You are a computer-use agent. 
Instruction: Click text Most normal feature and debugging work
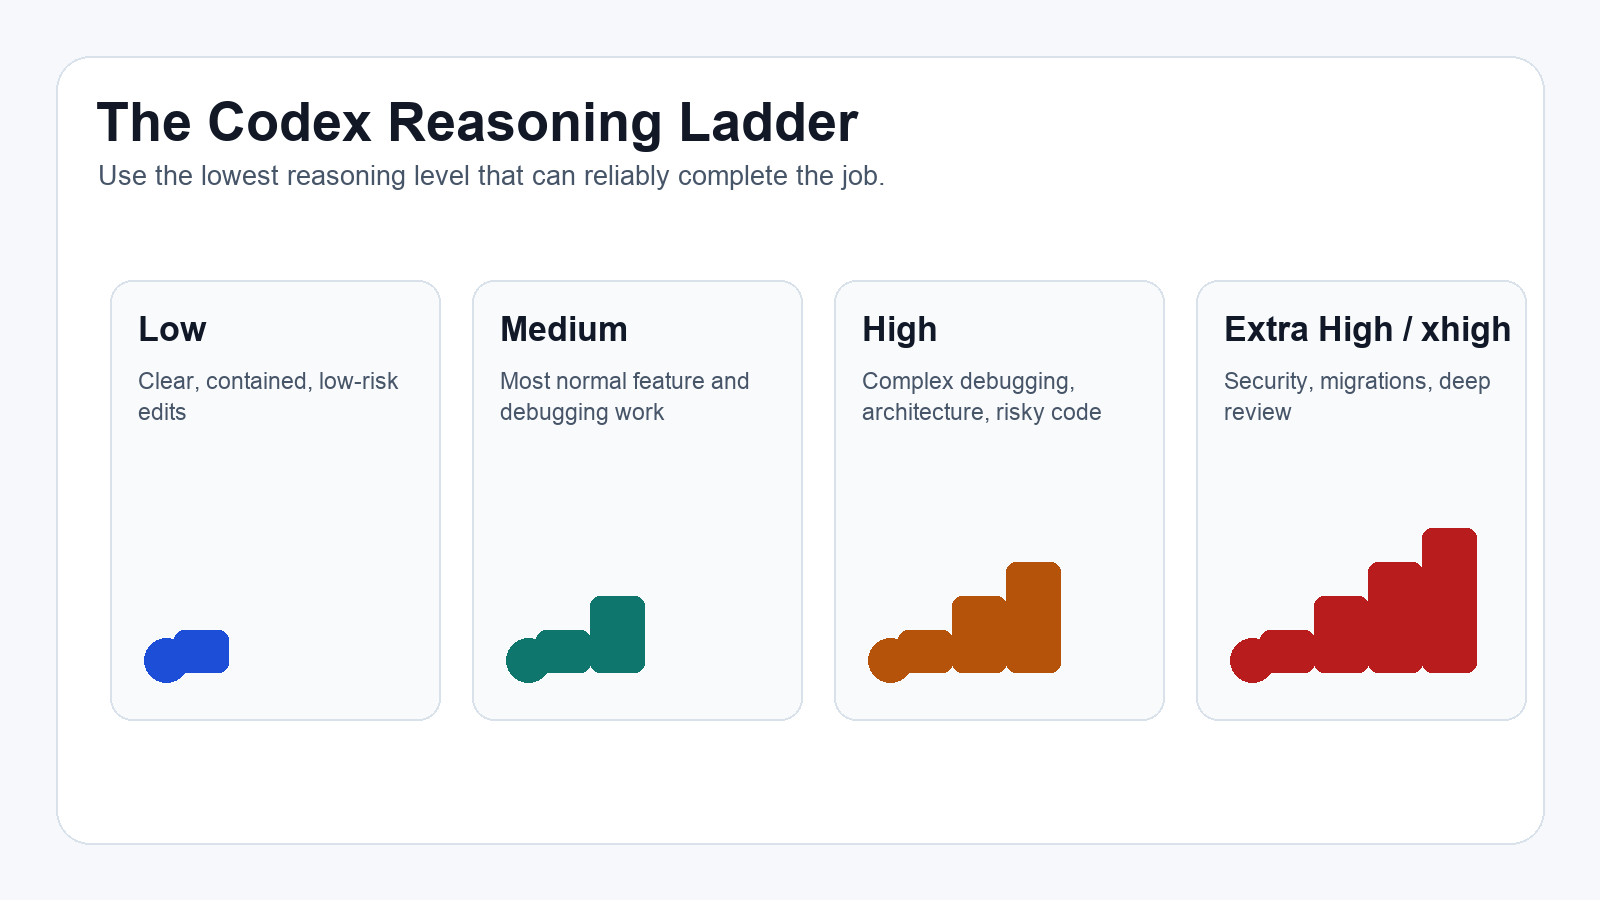(x=624, y=396)
